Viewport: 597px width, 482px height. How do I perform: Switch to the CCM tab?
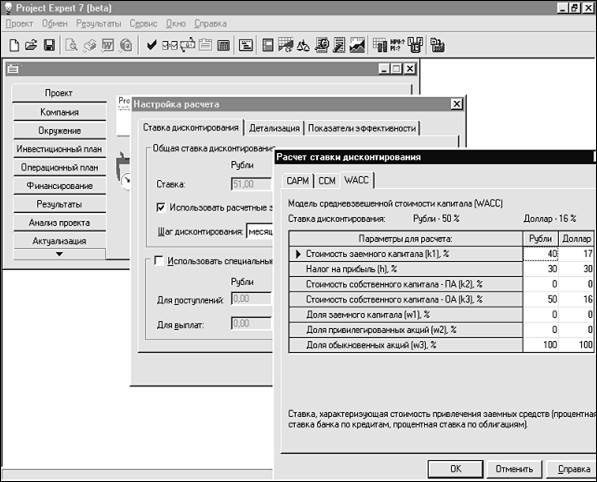(x=327, y=180)
